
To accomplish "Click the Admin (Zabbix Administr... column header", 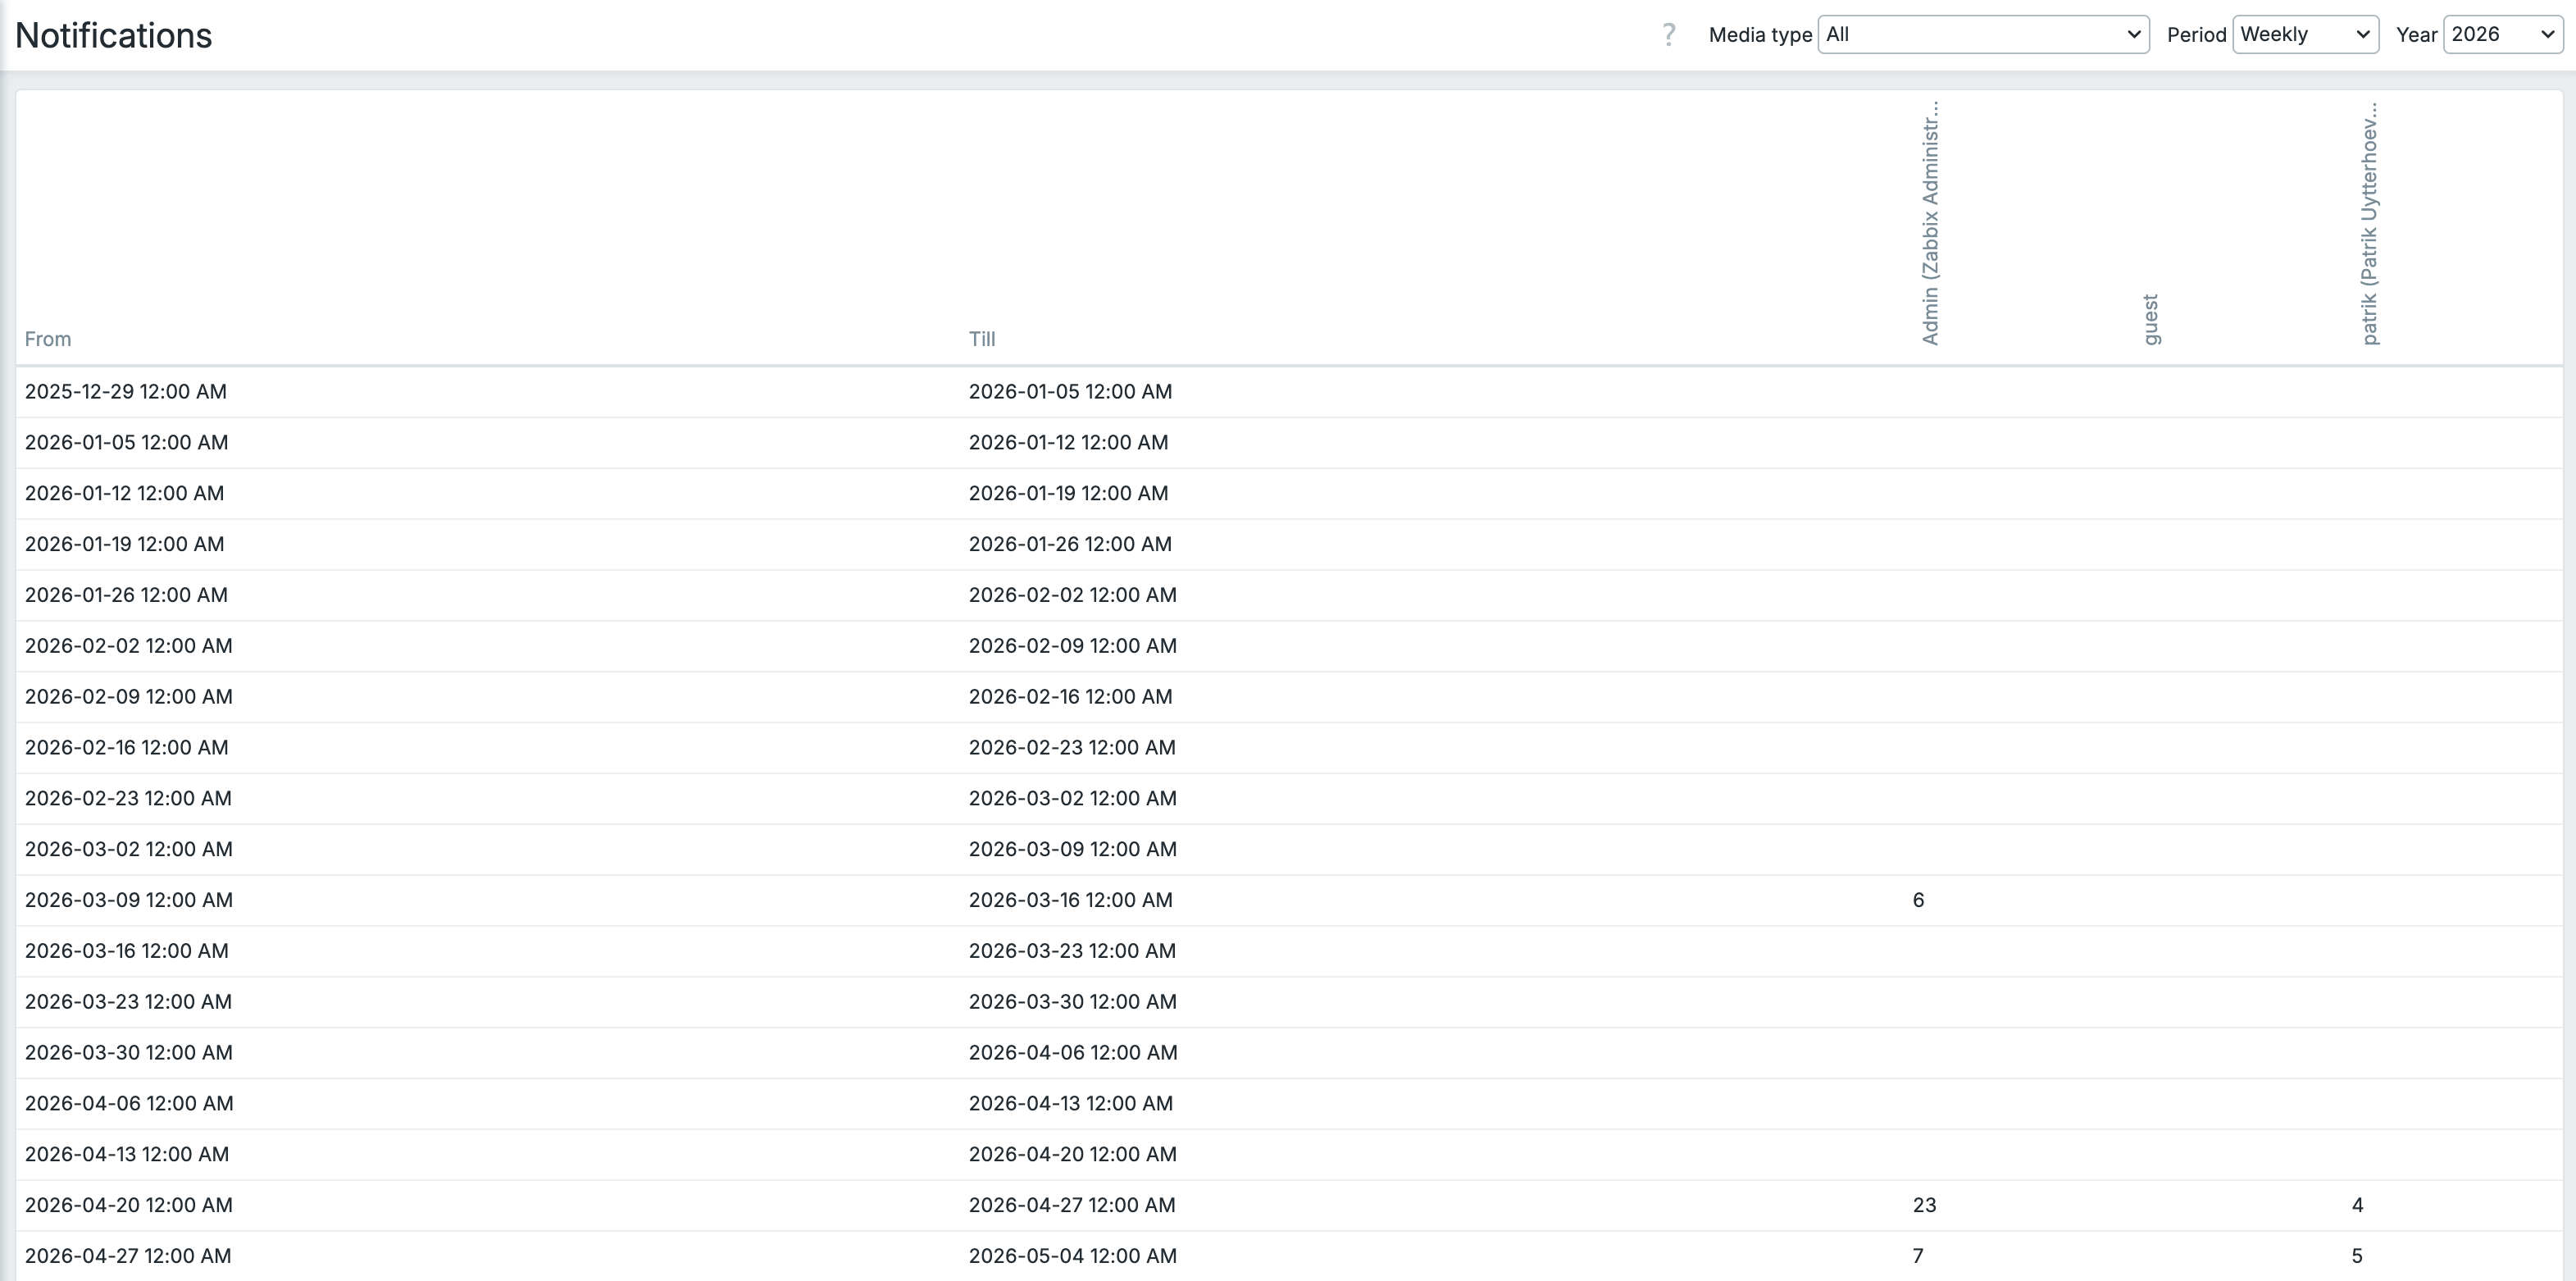I will [1930, 223].
